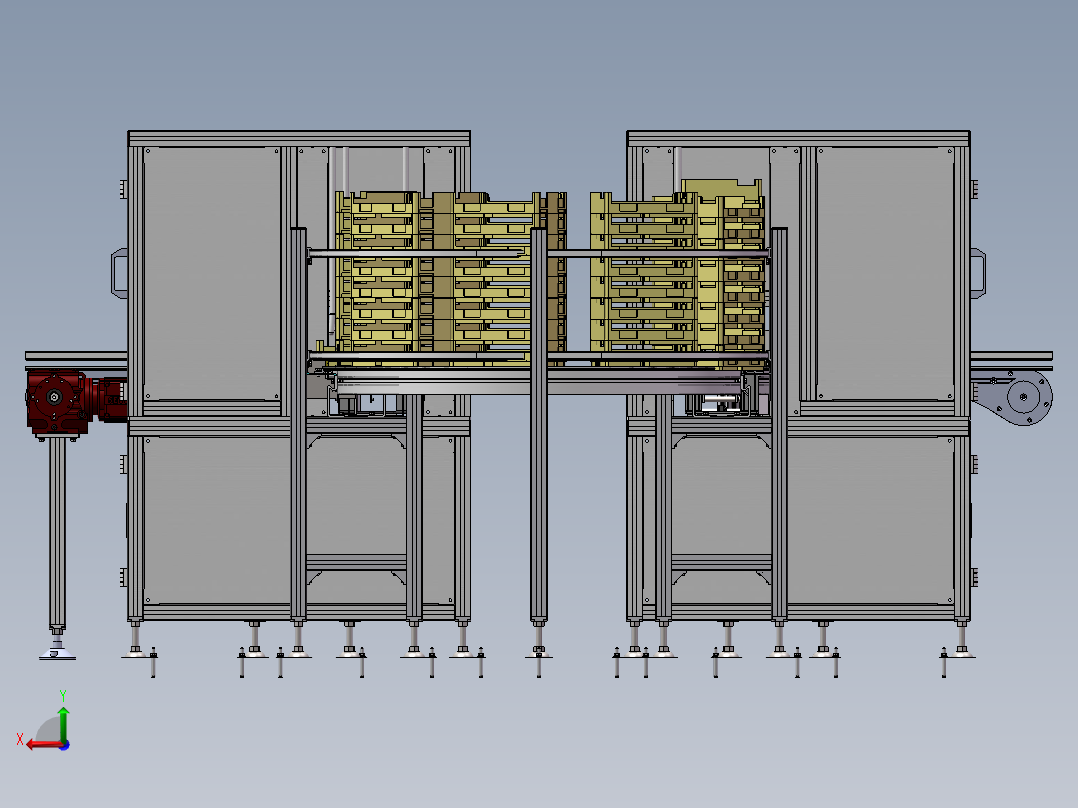Select the vertical support leg below the motor

[x=58, y=533]
